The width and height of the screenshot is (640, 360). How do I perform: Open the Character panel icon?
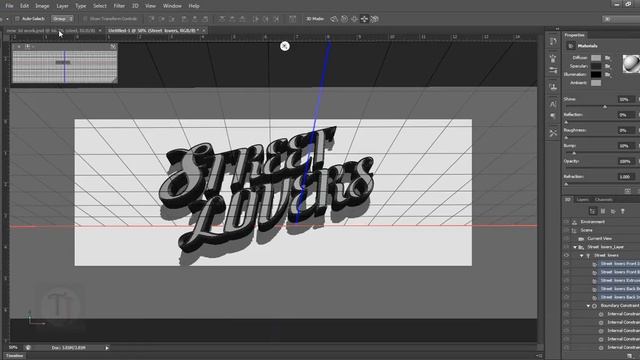(553, 104)
